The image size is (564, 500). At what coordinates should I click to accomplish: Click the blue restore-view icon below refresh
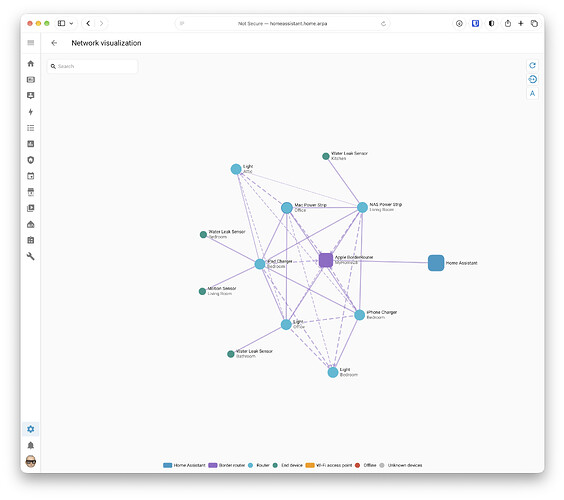tap(532, 79)
